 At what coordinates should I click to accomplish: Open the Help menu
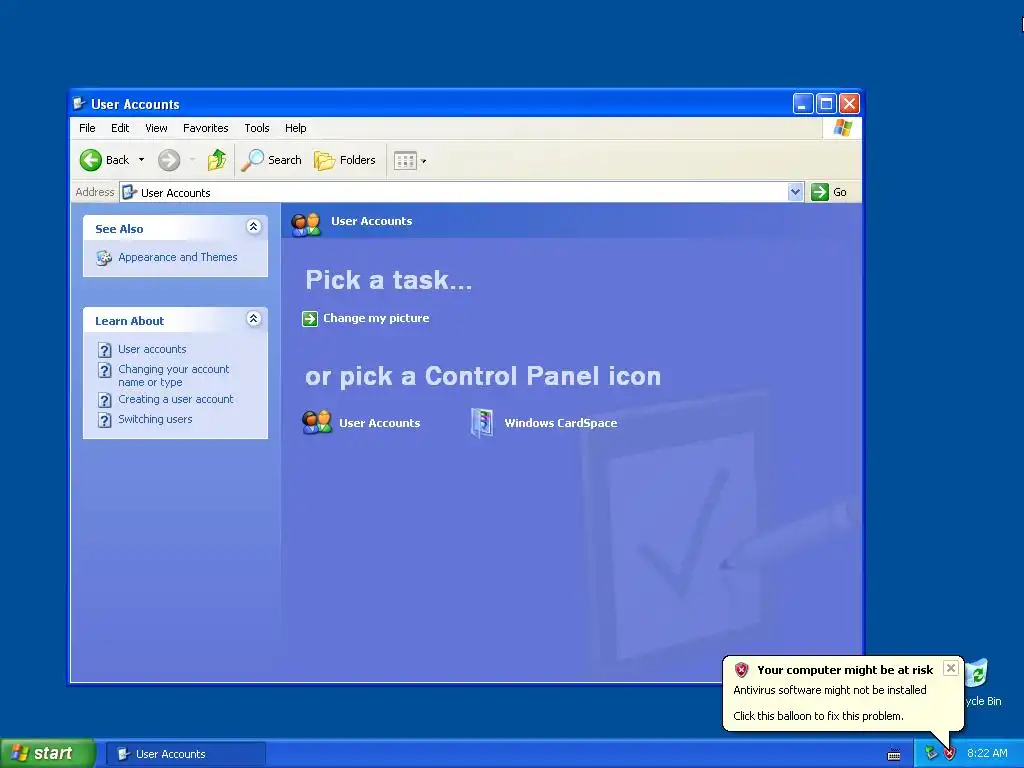pos(295,128)
